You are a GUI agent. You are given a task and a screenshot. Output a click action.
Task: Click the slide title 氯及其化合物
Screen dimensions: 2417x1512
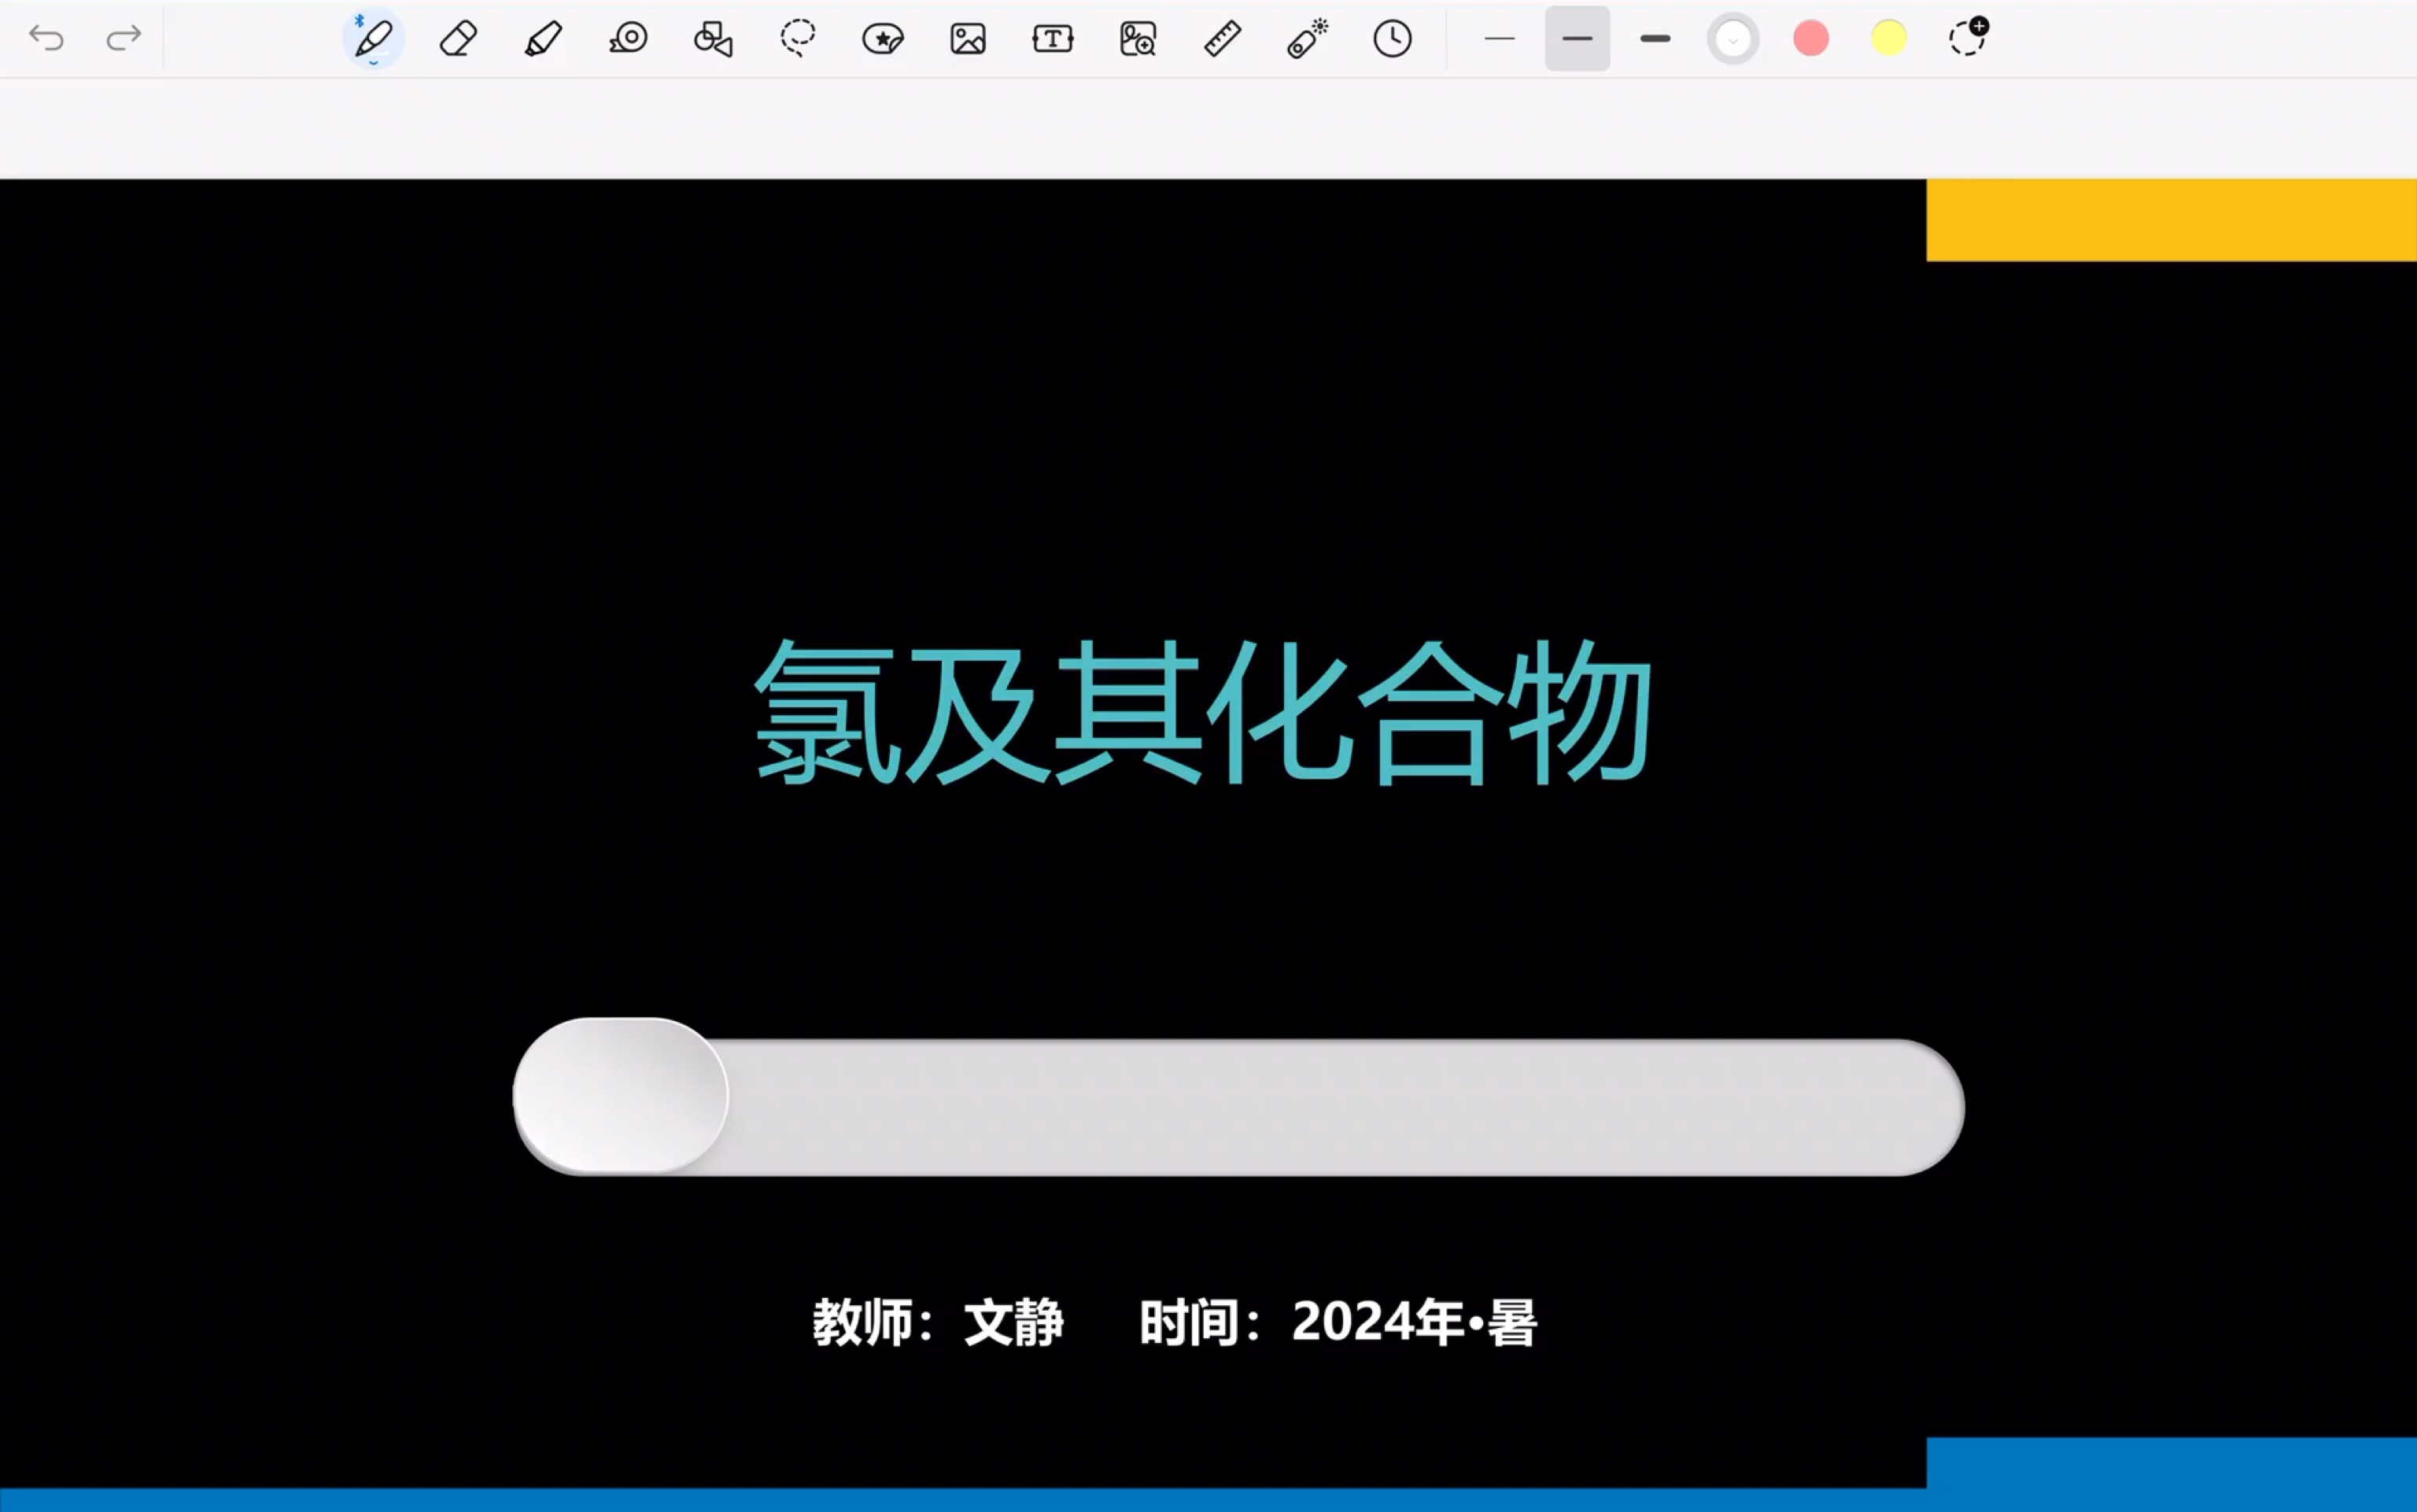(x=1203, y=712)
